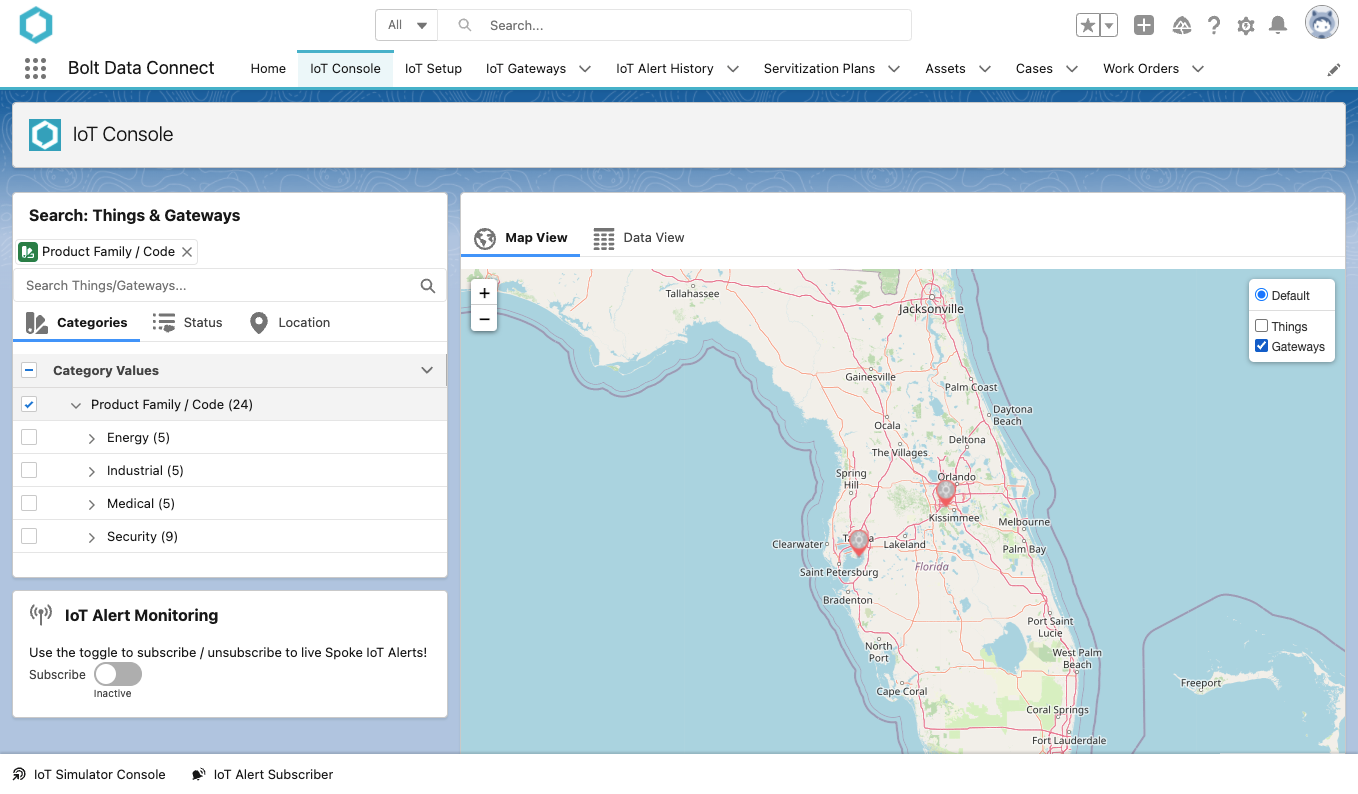Open the IoT Gateways tab dropdown arrow
This screenshot has width=1358, height=794.
(585, 69)
